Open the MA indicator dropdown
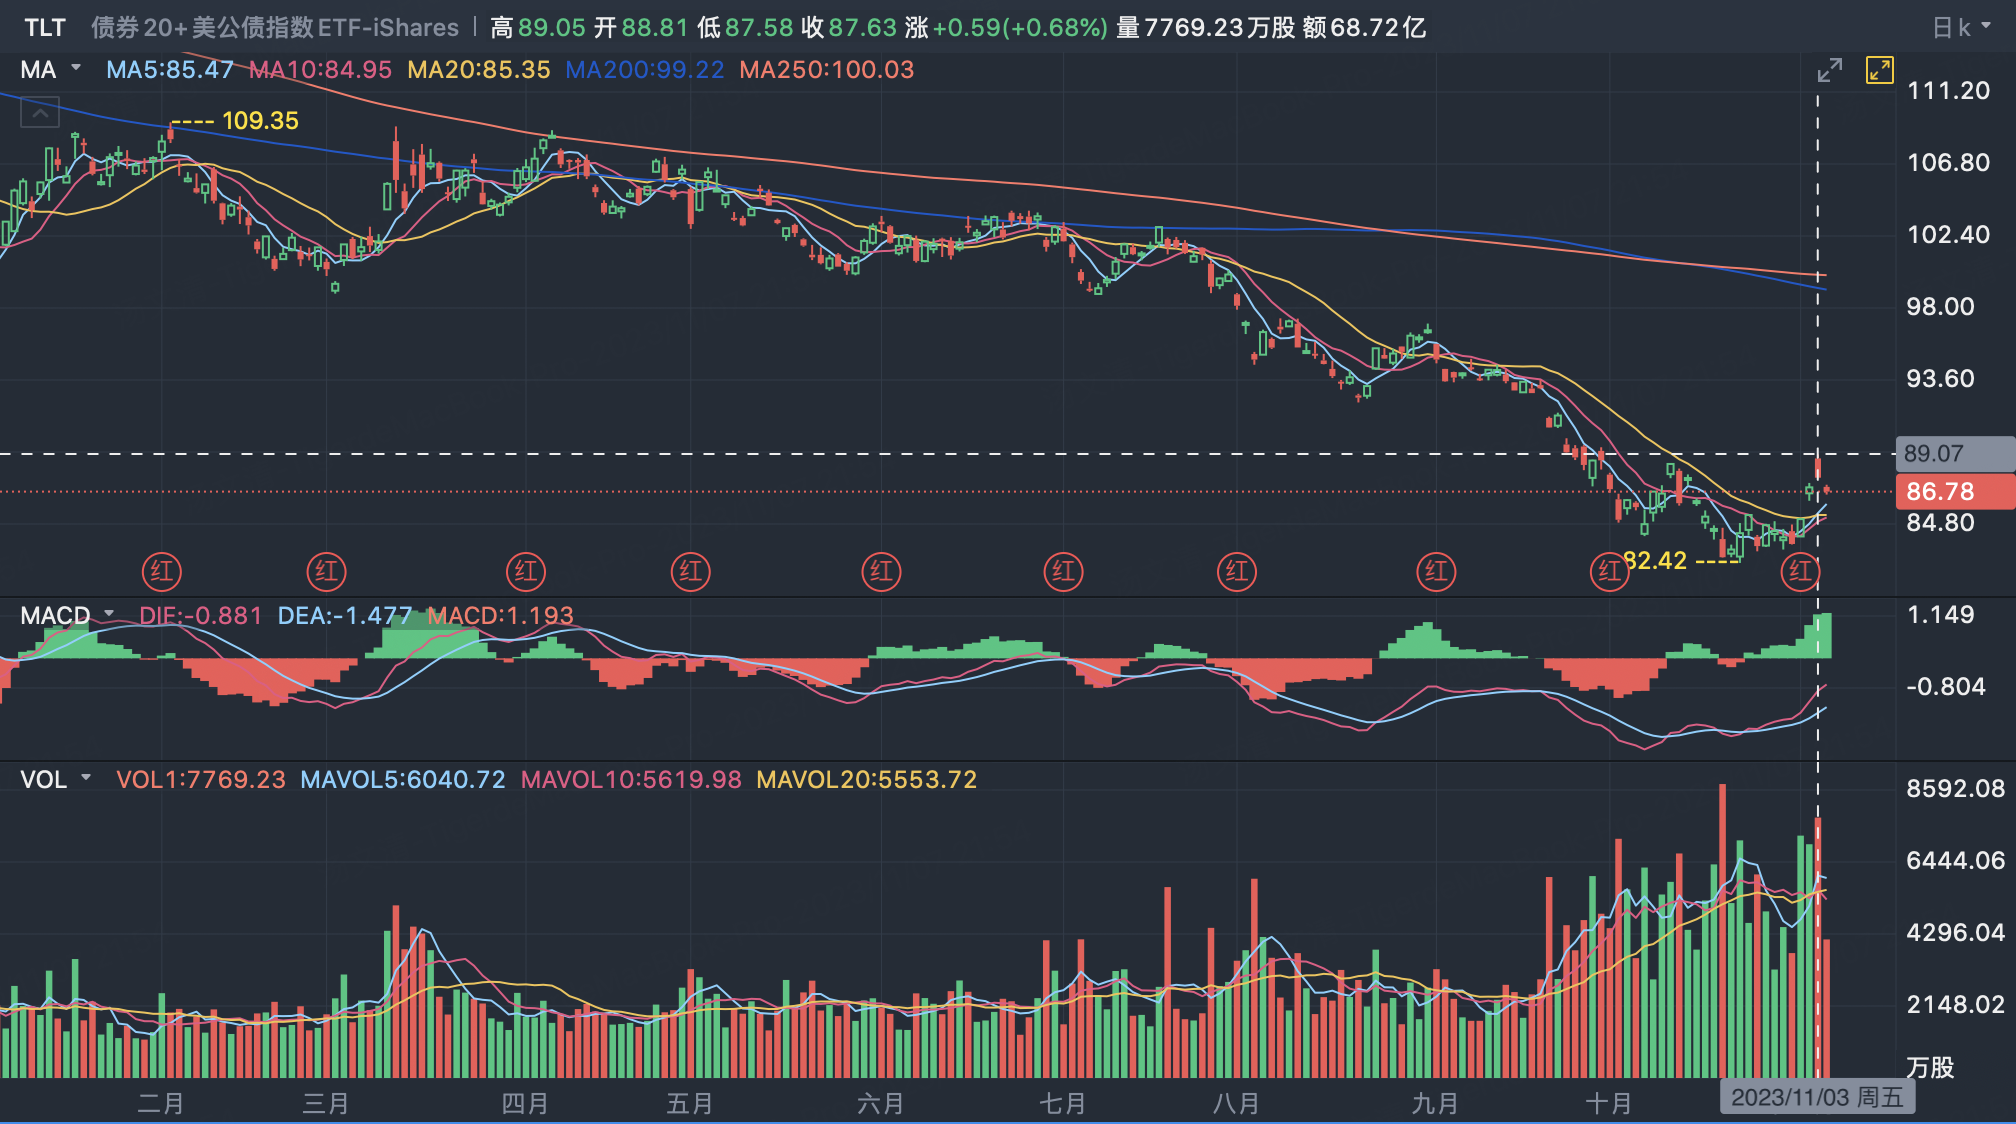The height and width of the screenshot is (1124, 2016). click(x=50, y=70)
